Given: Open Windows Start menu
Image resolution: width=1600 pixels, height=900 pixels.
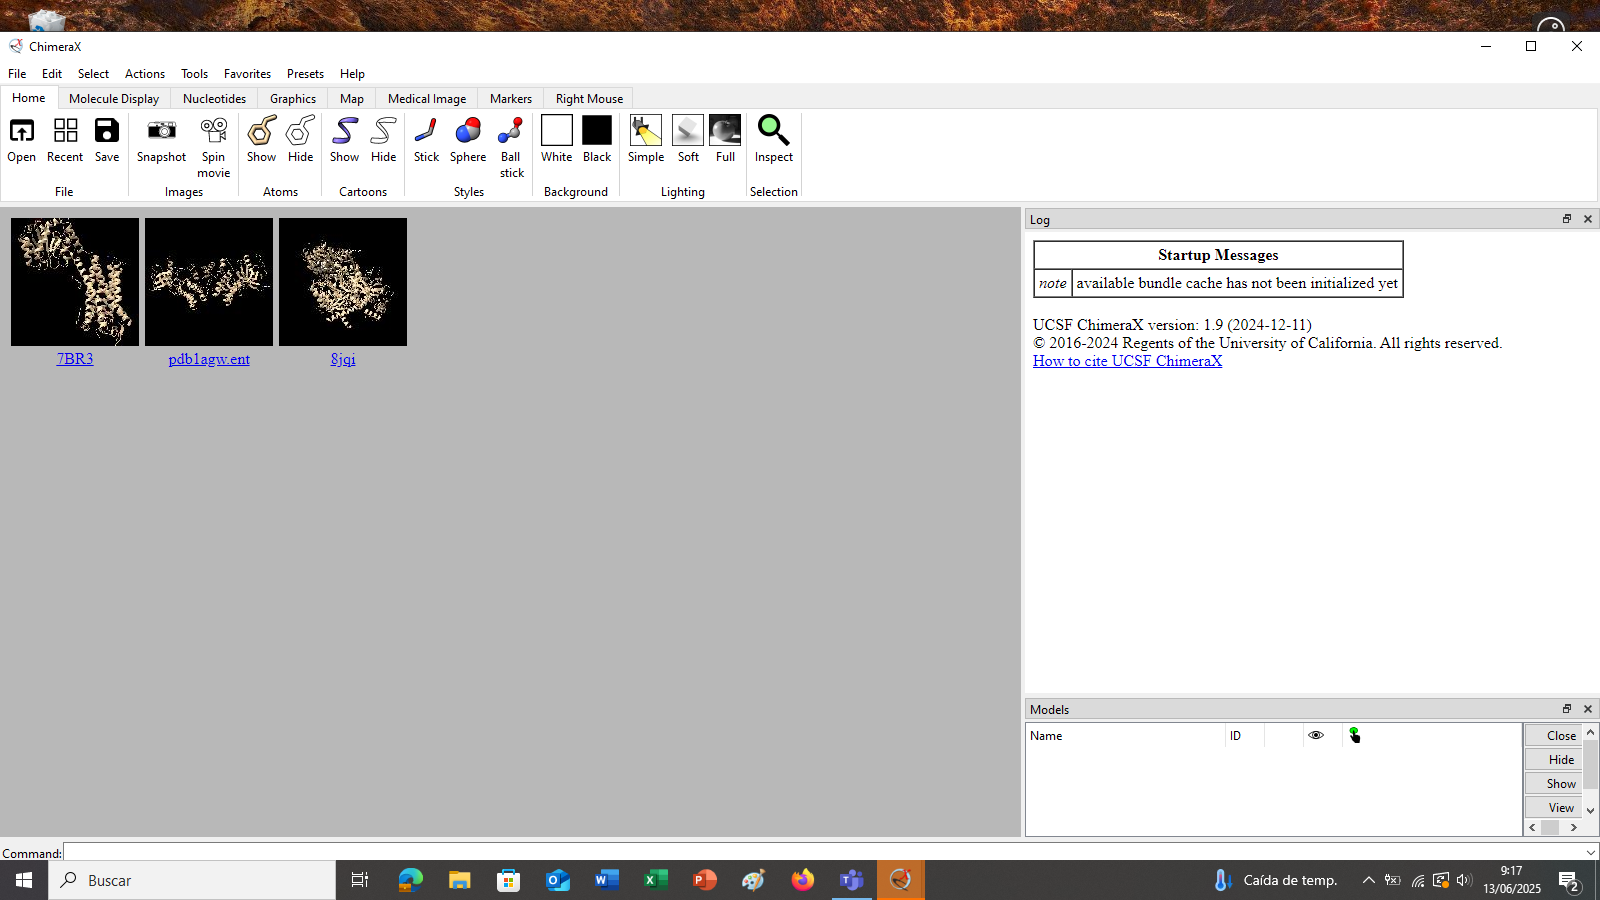Looking at the screenshot, I should pos(24,880).
